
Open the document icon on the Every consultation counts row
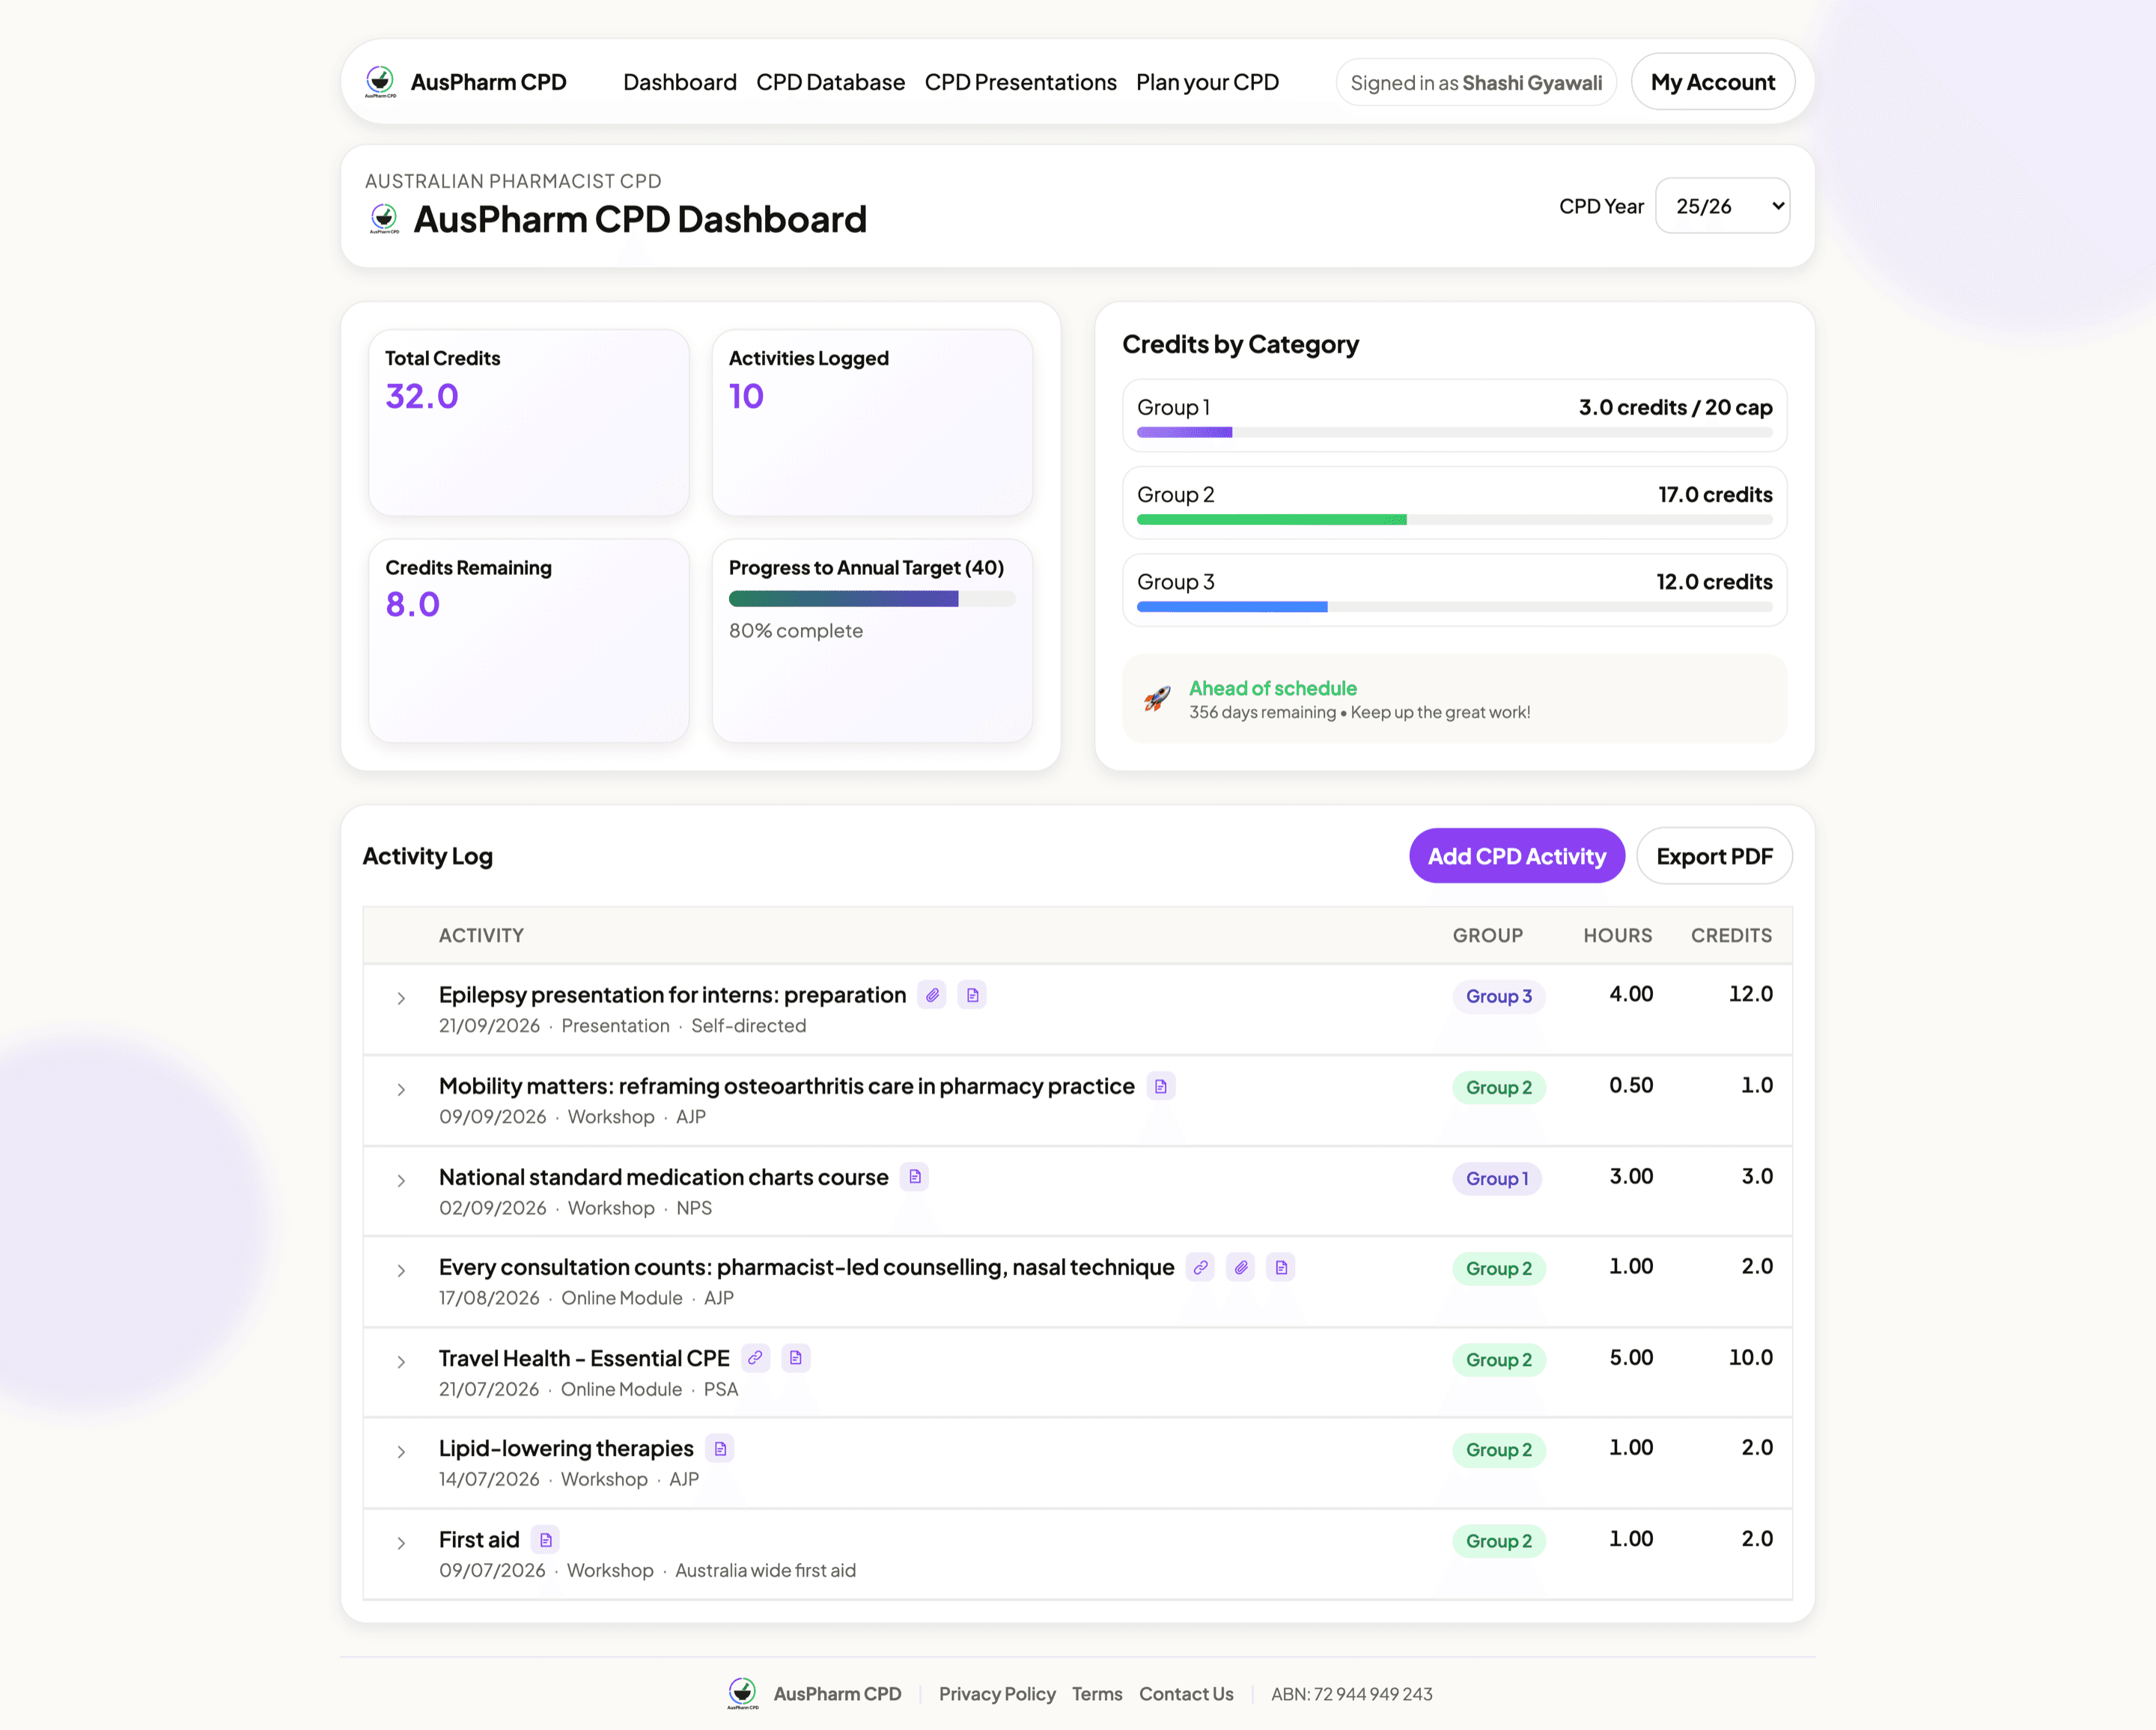point(1281,1267)
